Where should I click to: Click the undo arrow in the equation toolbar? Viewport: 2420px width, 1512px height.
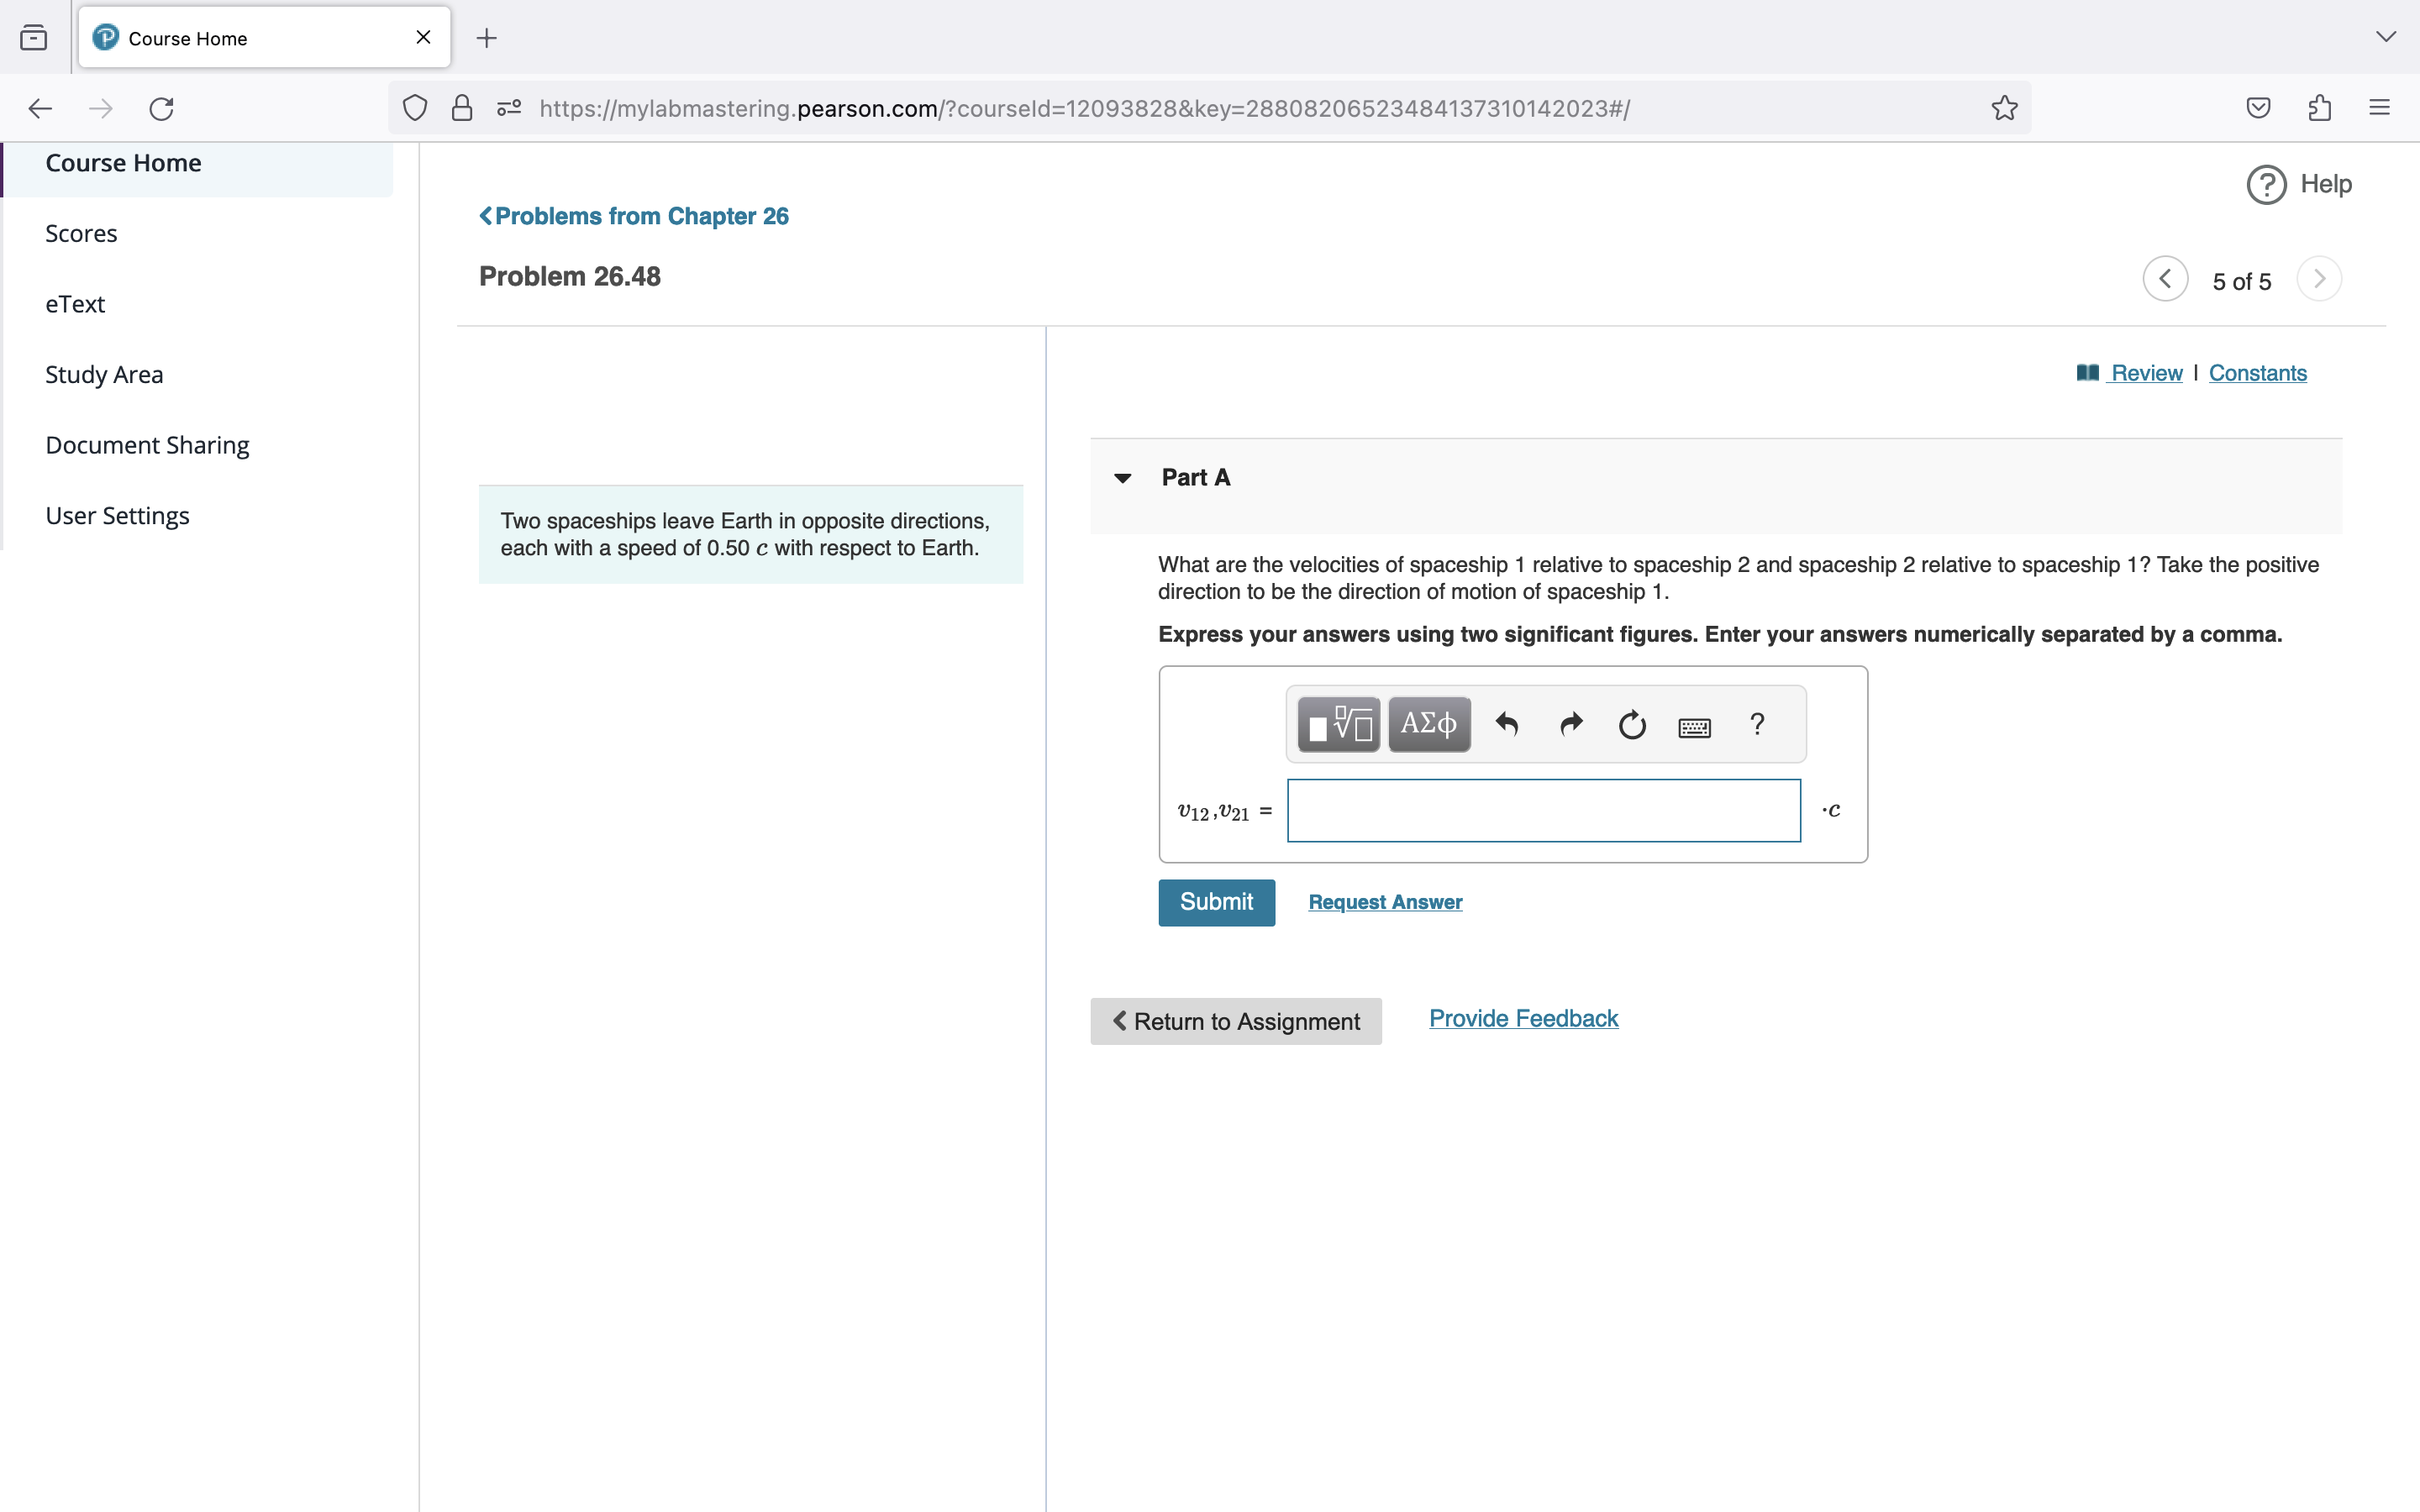(1506, 724)
